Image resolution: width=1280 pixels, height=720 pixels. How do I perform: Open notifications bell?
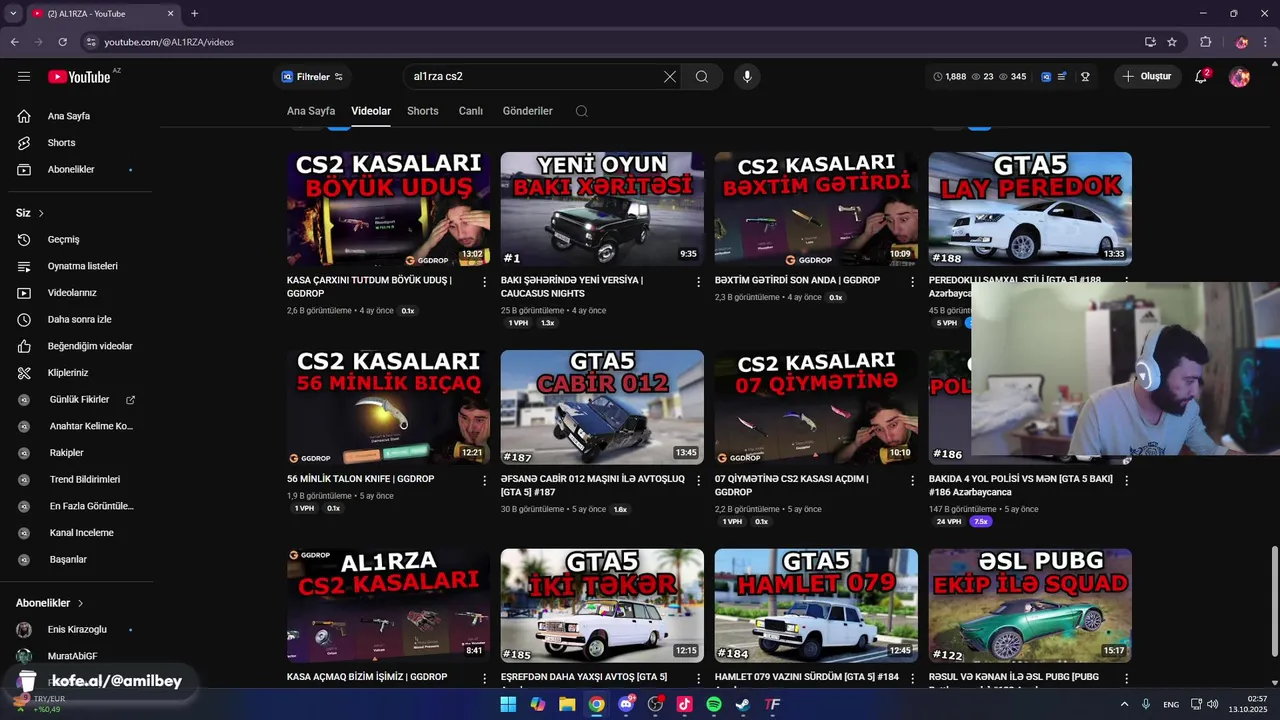(x=1202, y=77)
